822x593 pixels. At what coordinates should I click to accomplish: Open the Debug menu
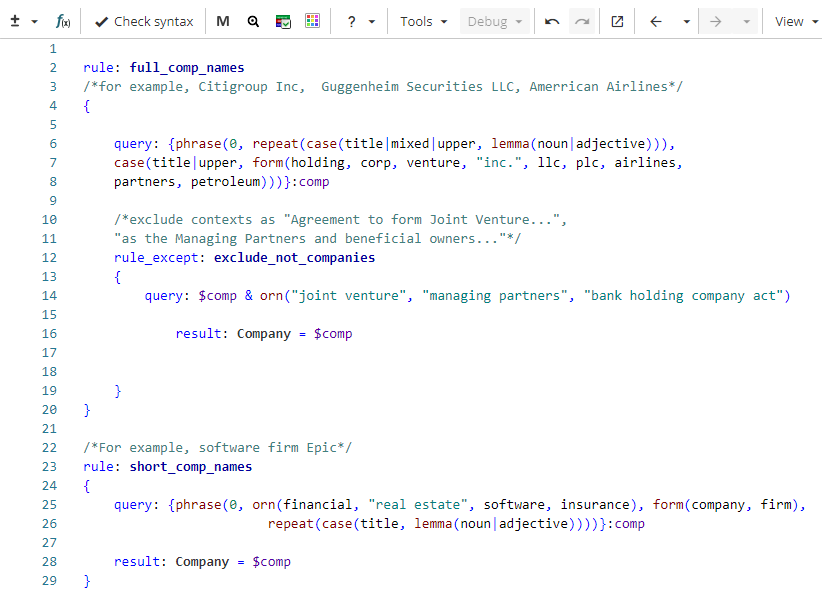[495, 21]
